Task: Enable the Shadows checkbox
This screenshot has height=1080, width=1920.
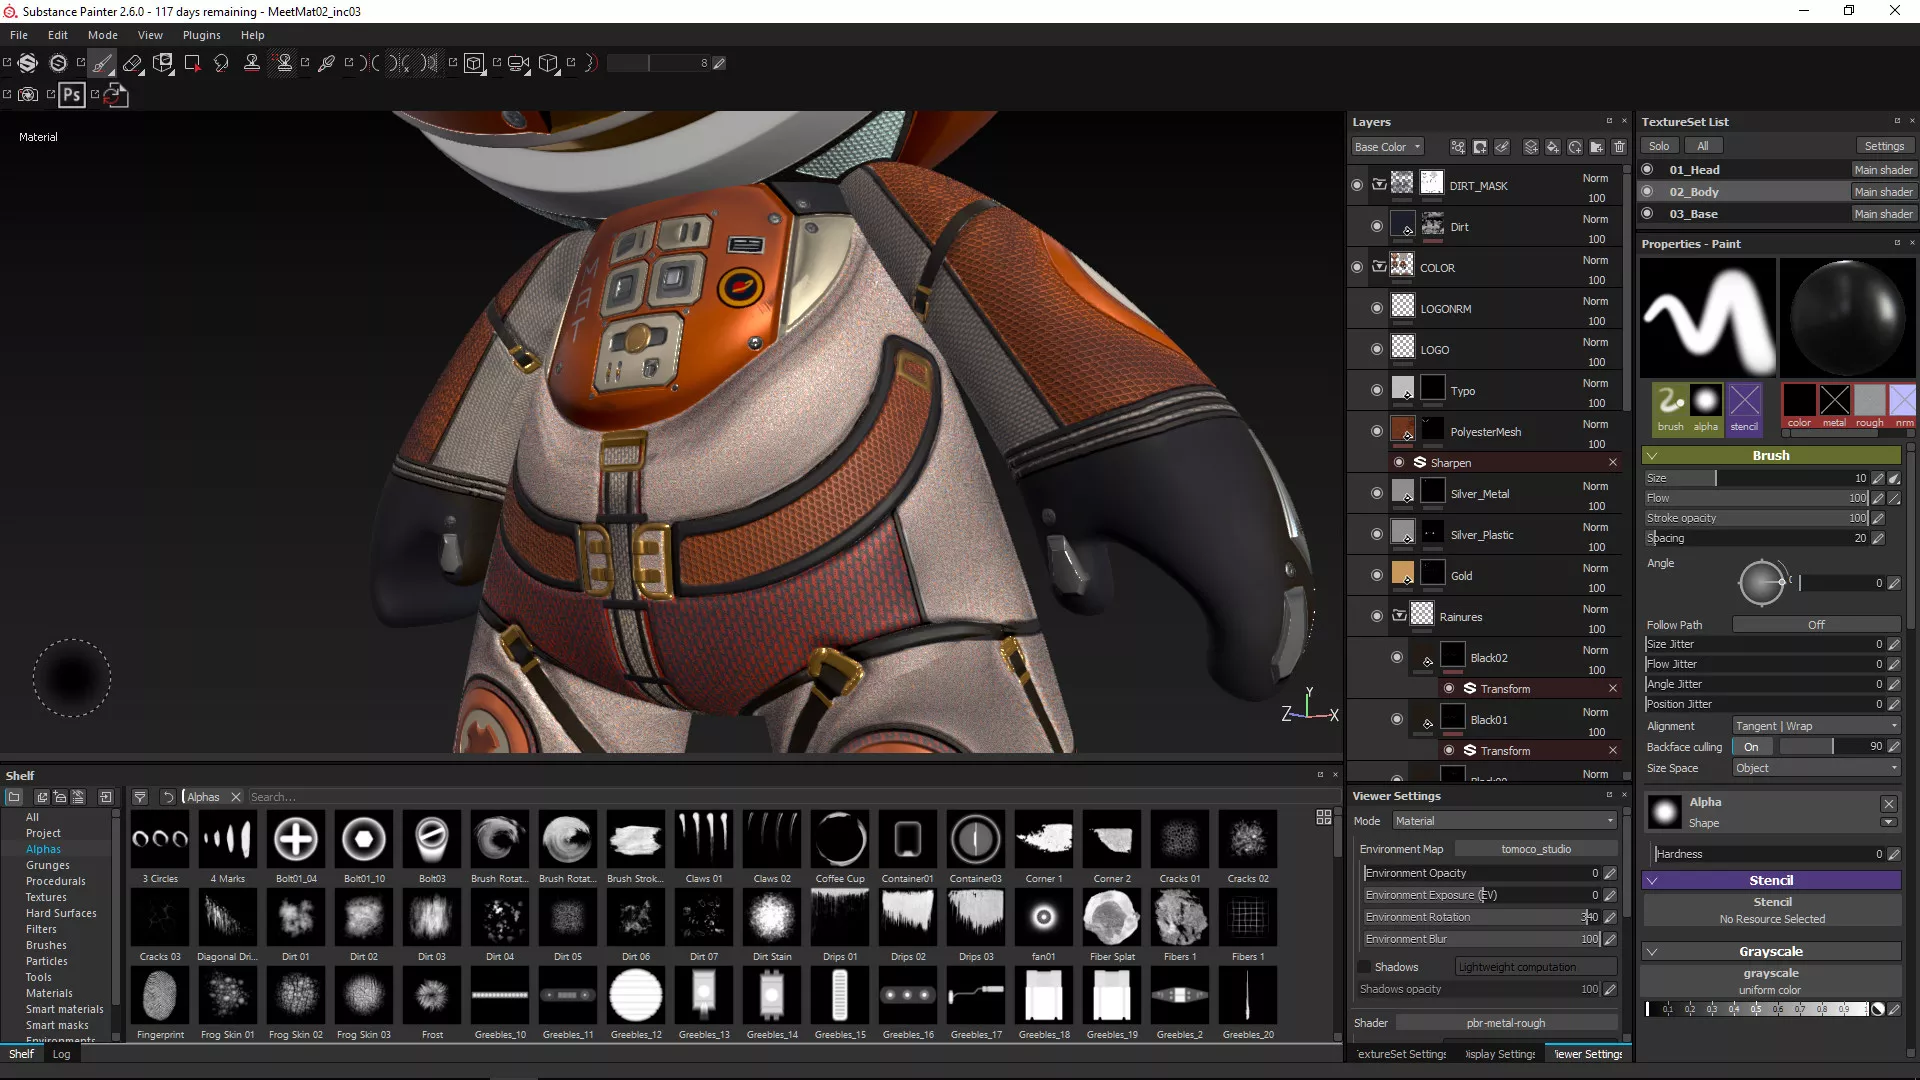Action: 1364,967
